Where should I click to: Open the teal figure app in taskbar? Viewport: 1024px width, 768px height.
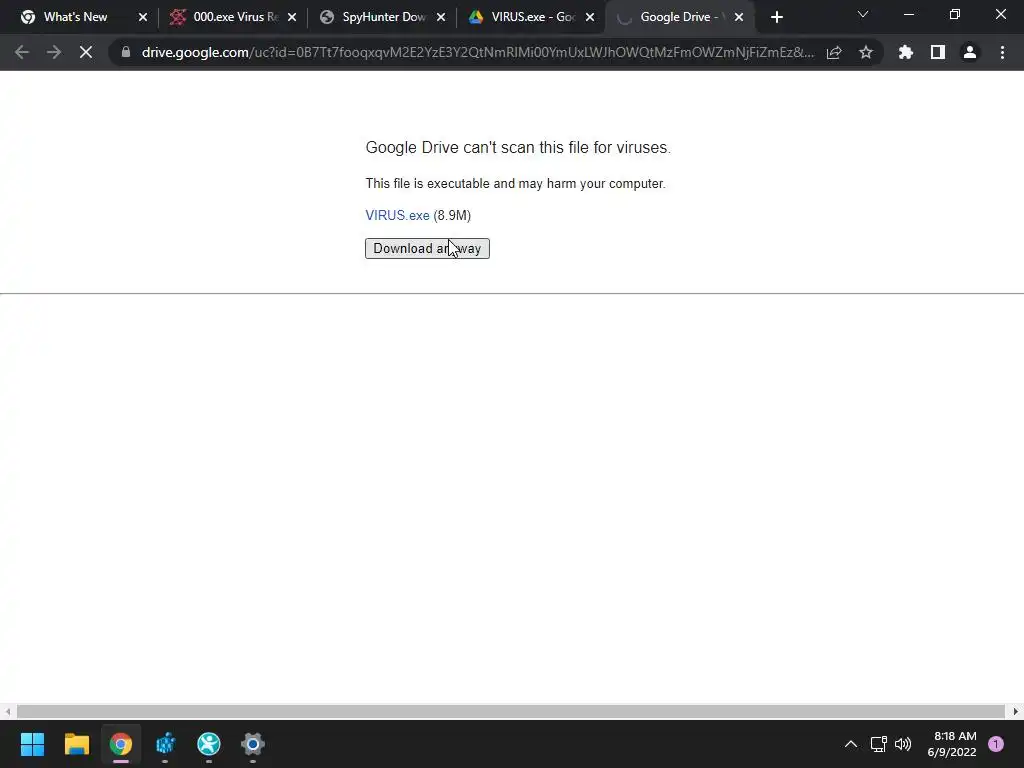209,744
